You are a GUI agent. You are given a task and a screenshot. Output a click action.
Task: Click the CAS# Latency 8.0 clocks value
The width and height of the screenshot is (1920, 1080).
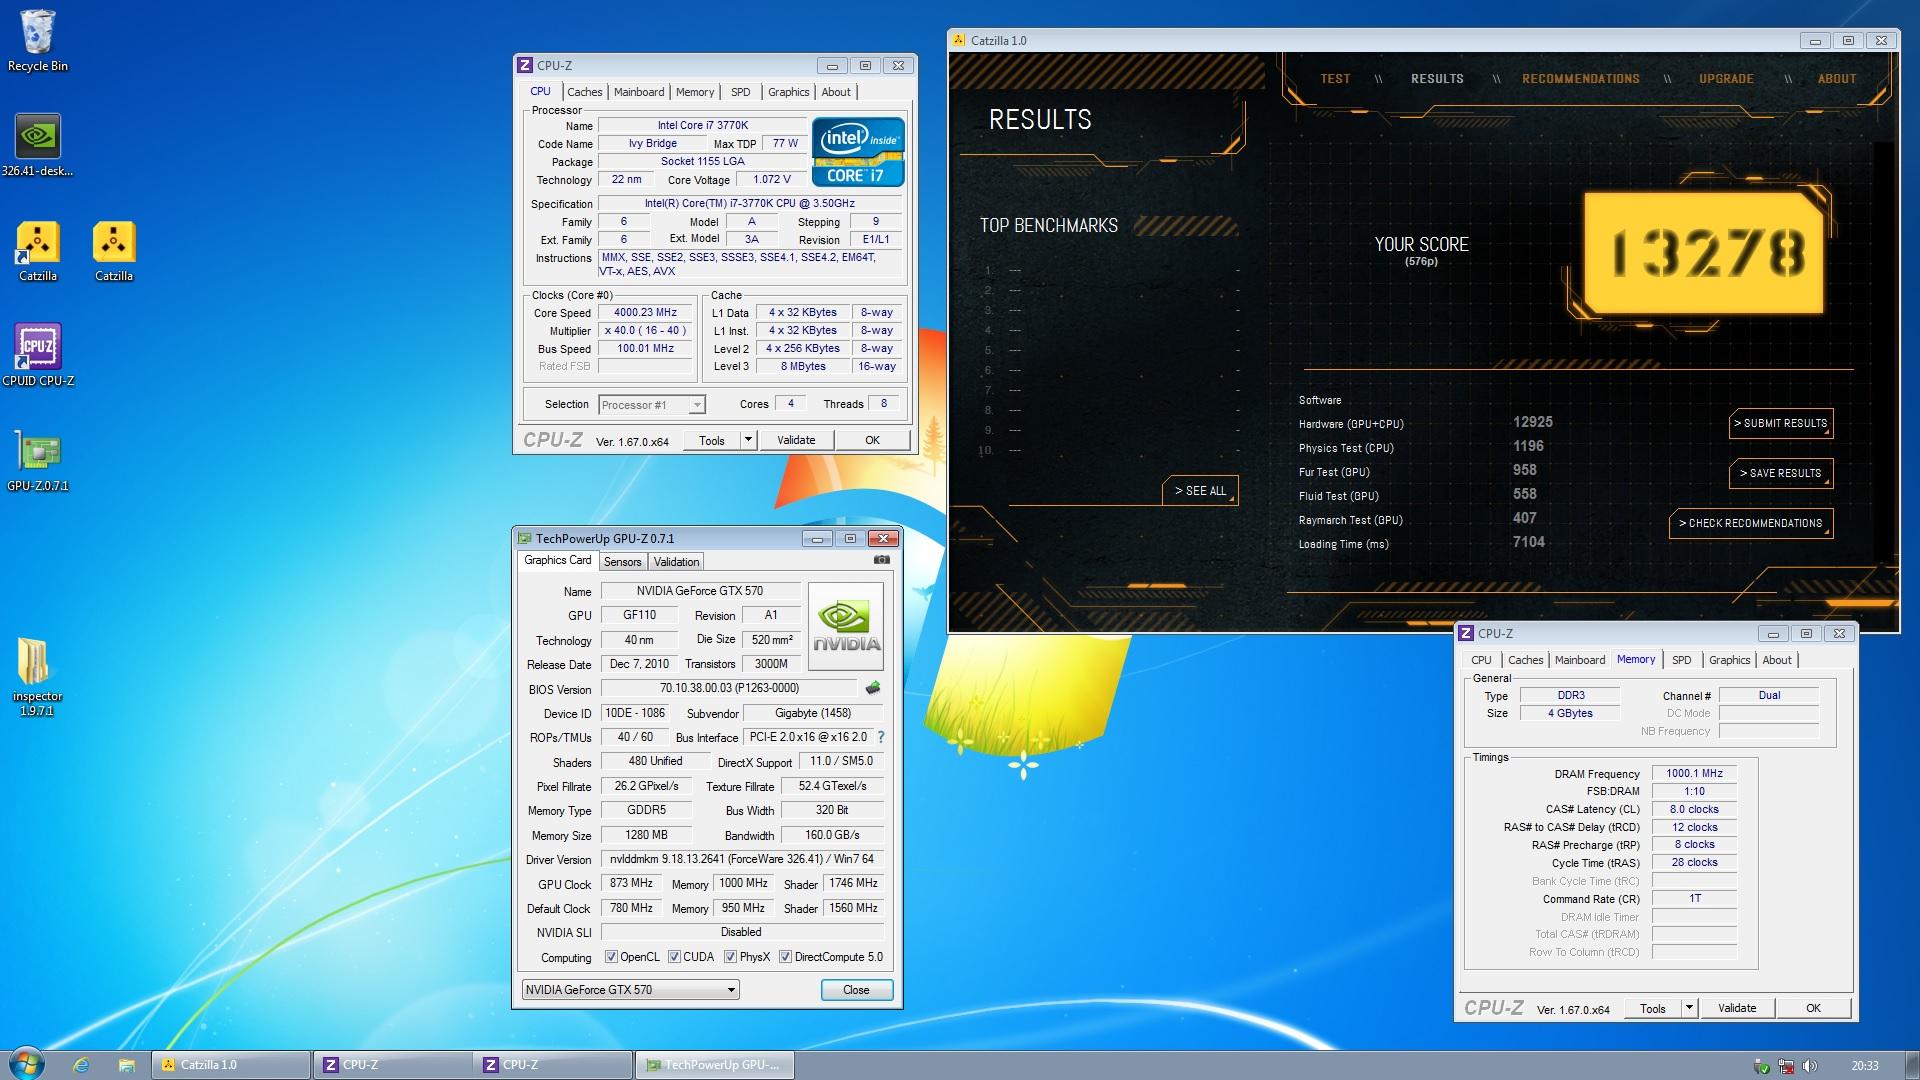tap(1694, 809)
